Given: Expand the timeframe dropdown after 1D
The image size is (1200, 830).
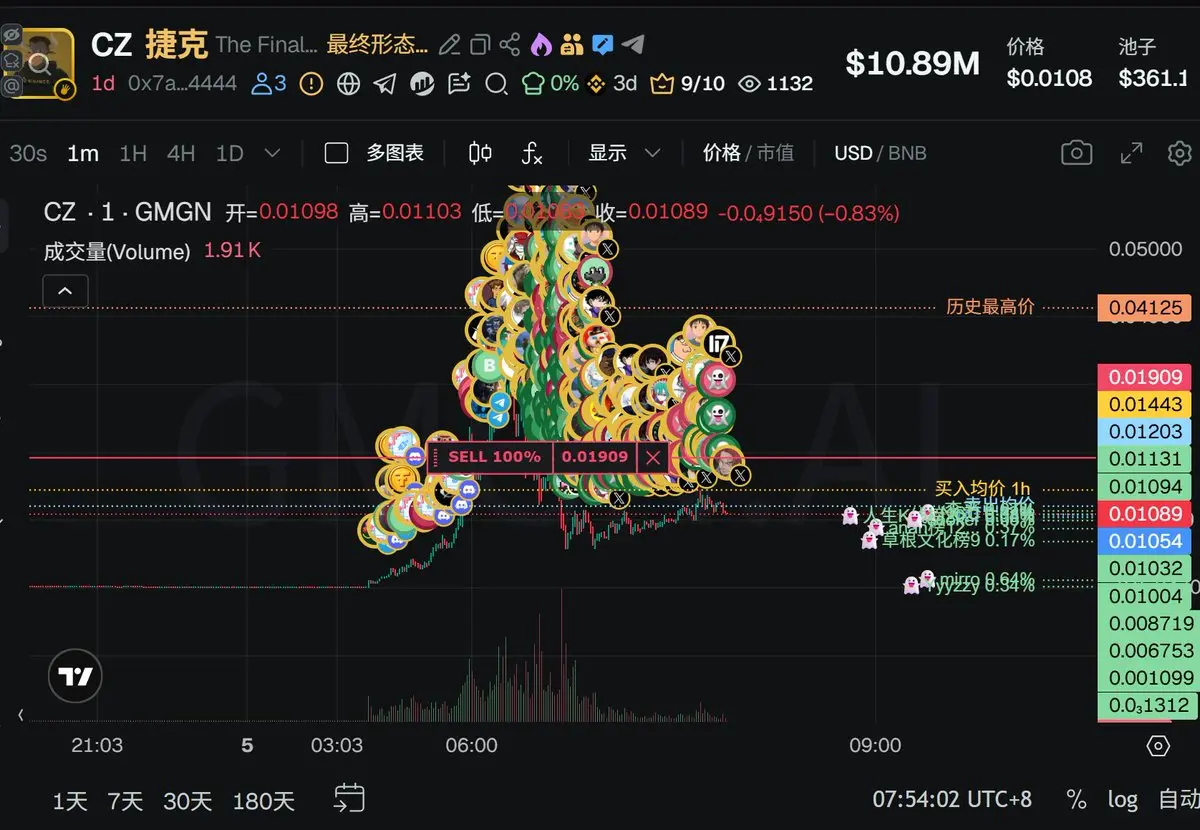Looking at the screenshot, I should pyautogui.click(x=272, y=153).
